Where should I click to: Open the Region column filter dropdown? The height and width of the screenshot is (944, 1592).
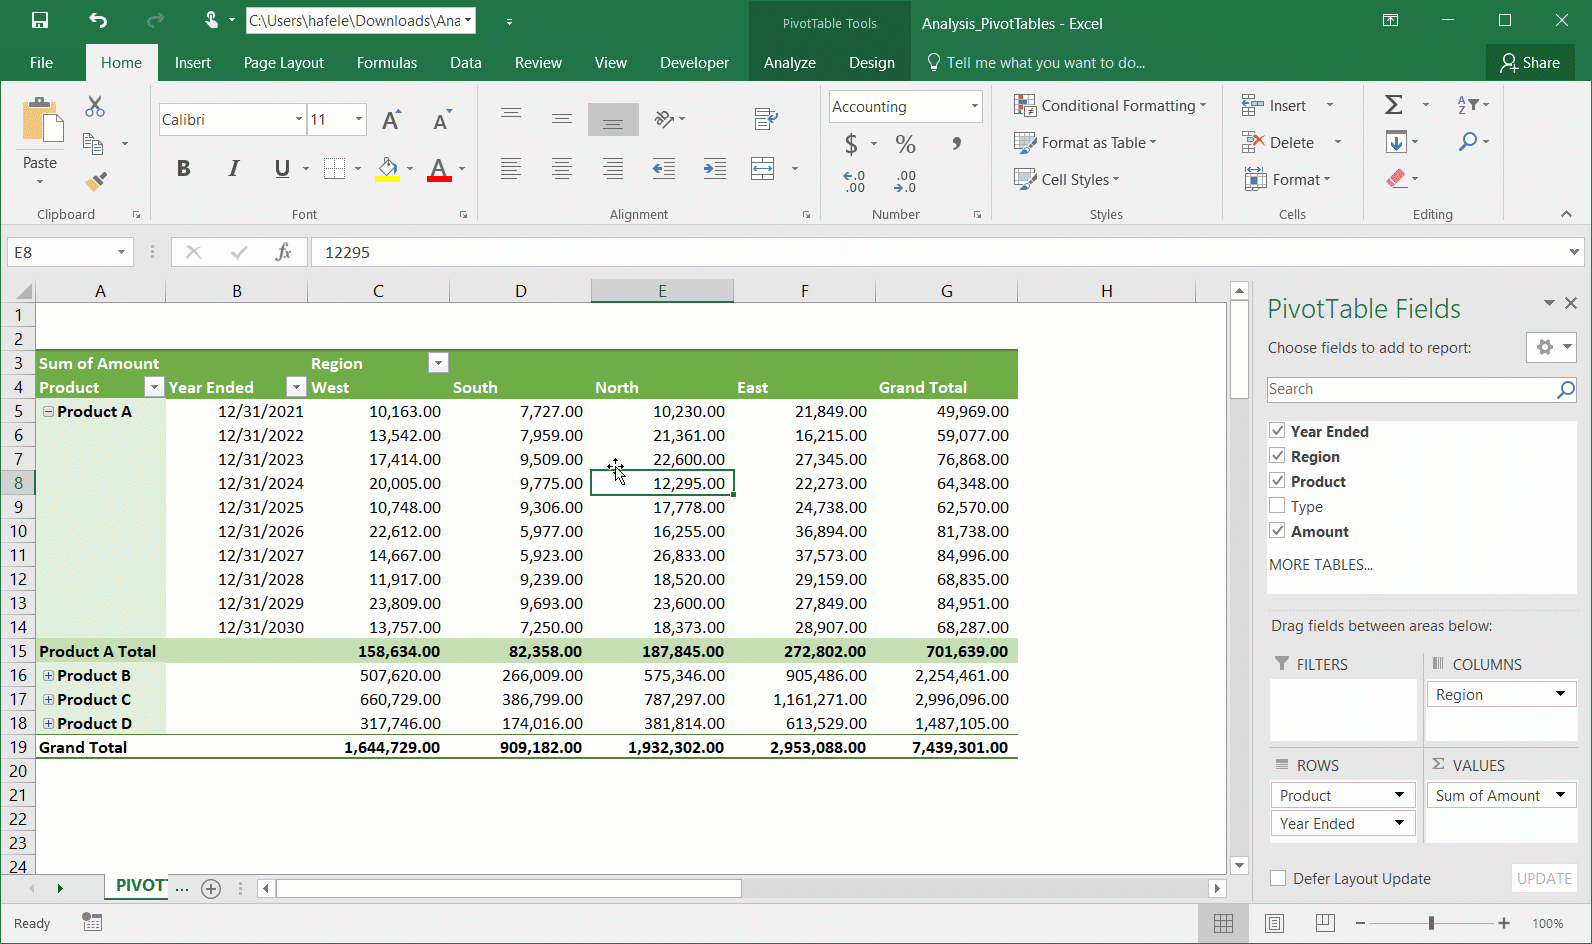click(438, 363)
